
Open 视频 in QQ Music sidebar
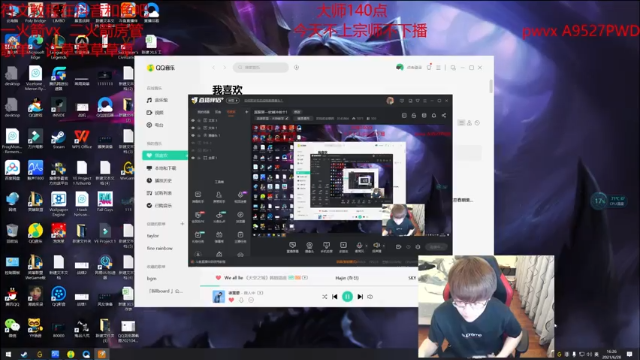[155, 112]
